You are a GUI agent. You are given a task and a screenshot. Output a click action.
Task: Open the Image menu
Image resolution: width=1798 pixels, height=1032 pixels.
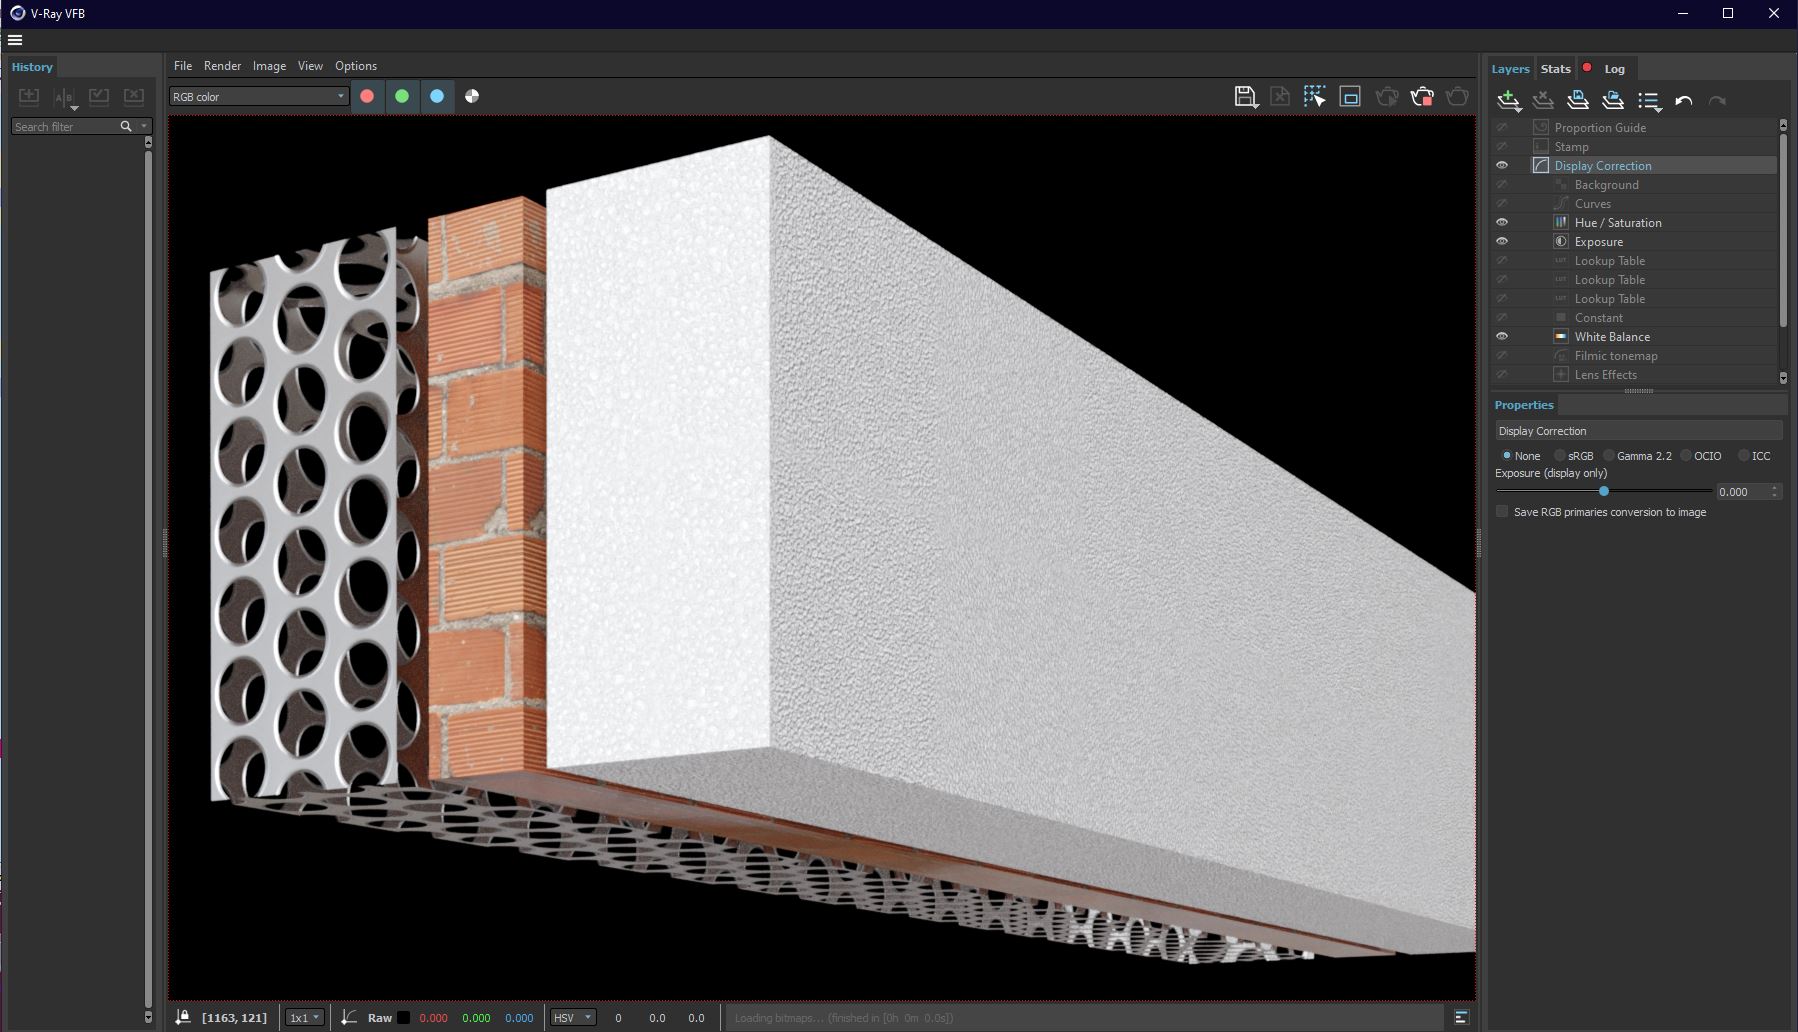click(x=269, y=66)
